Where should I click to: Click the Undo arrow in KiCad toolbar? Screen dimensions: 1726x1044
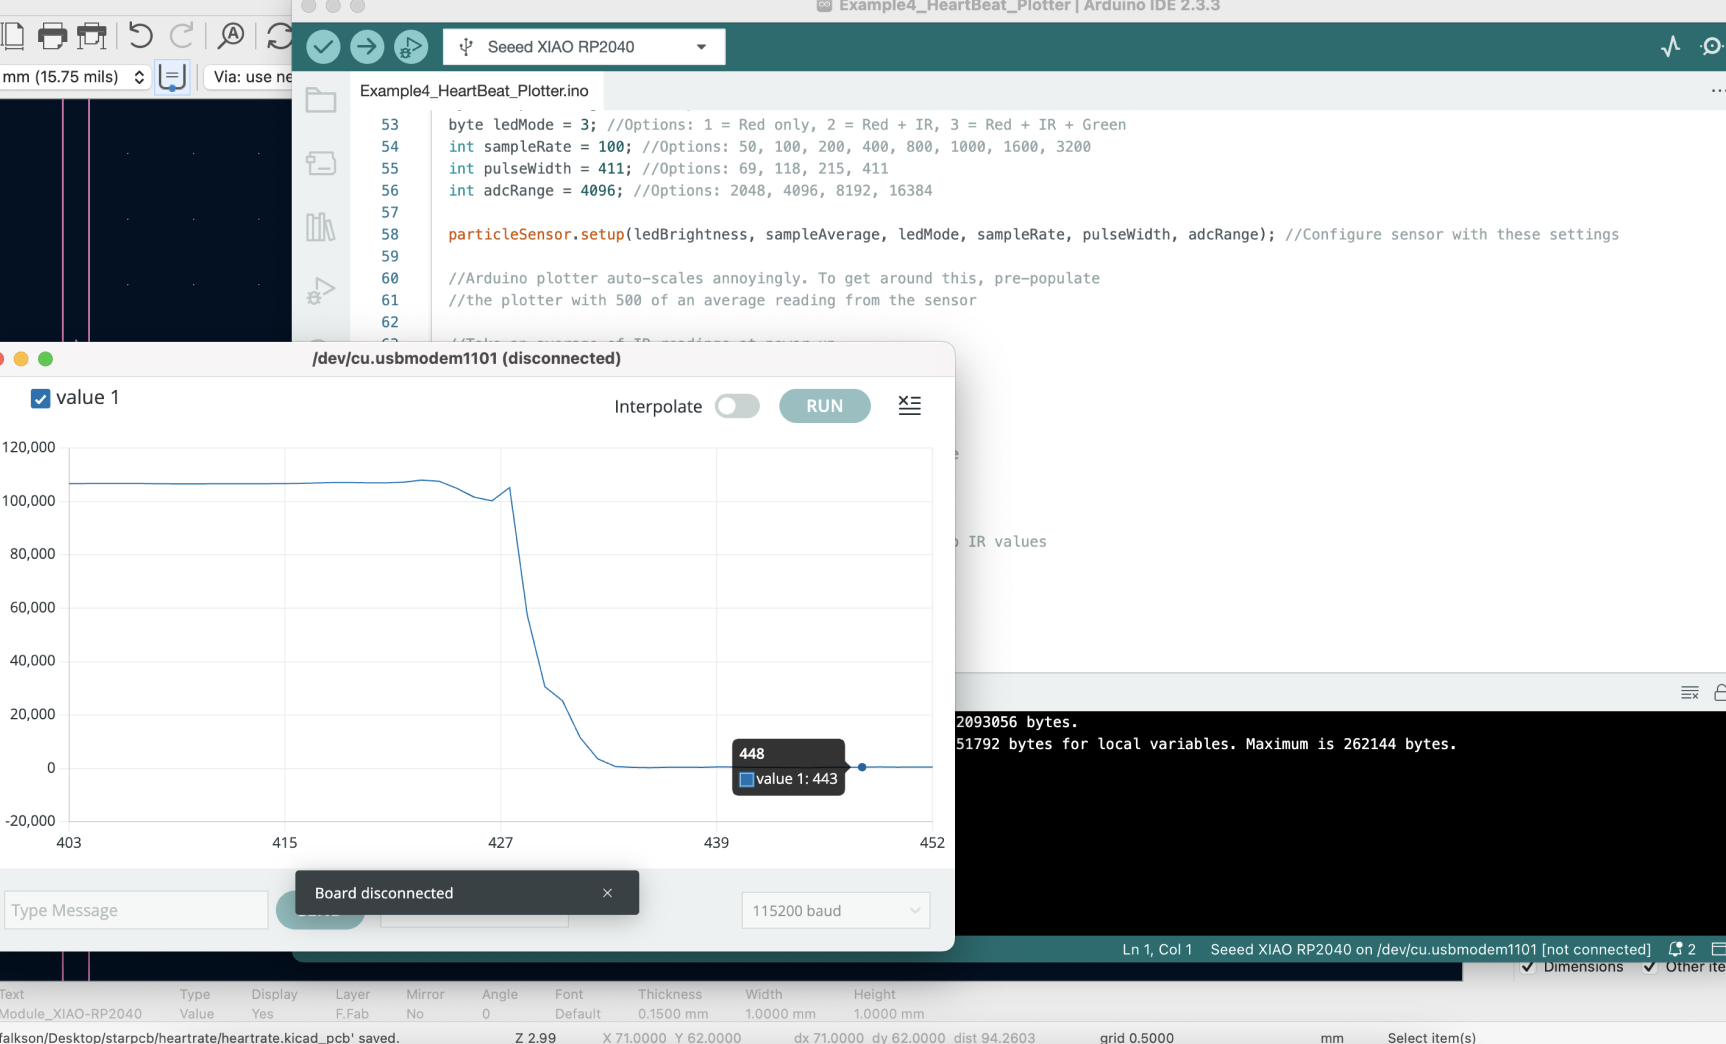click(141, 37)
